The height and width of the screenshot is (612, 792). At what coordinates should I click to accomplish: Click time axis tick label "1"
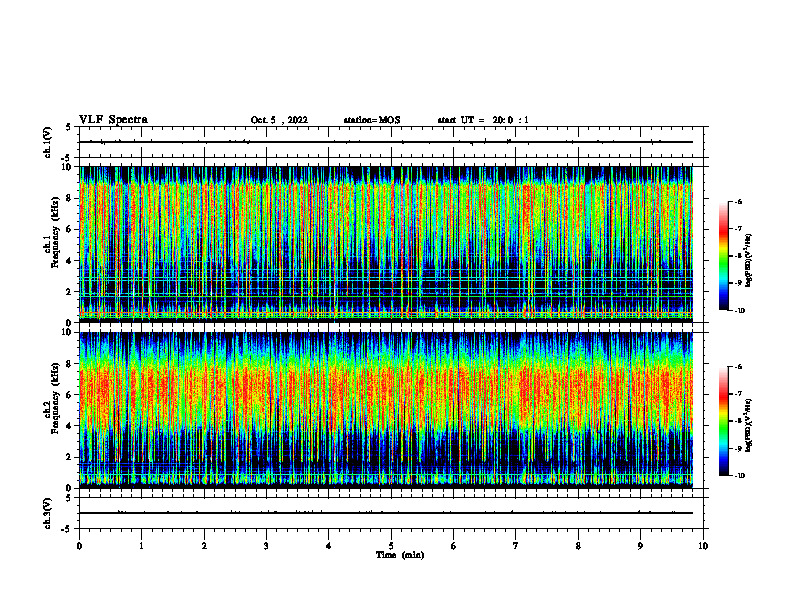coord(141,546)
